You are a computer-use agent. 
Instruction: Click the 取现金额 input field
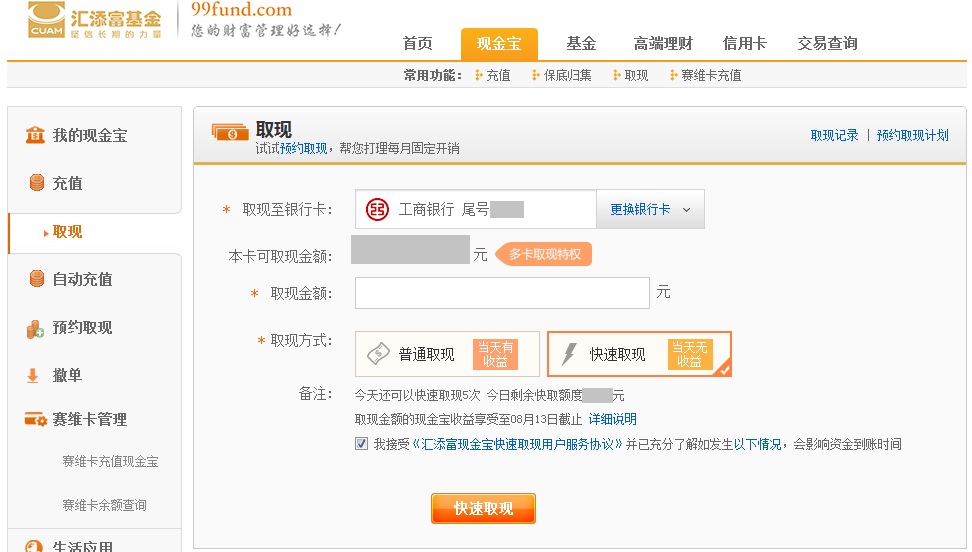click(502, 293)
